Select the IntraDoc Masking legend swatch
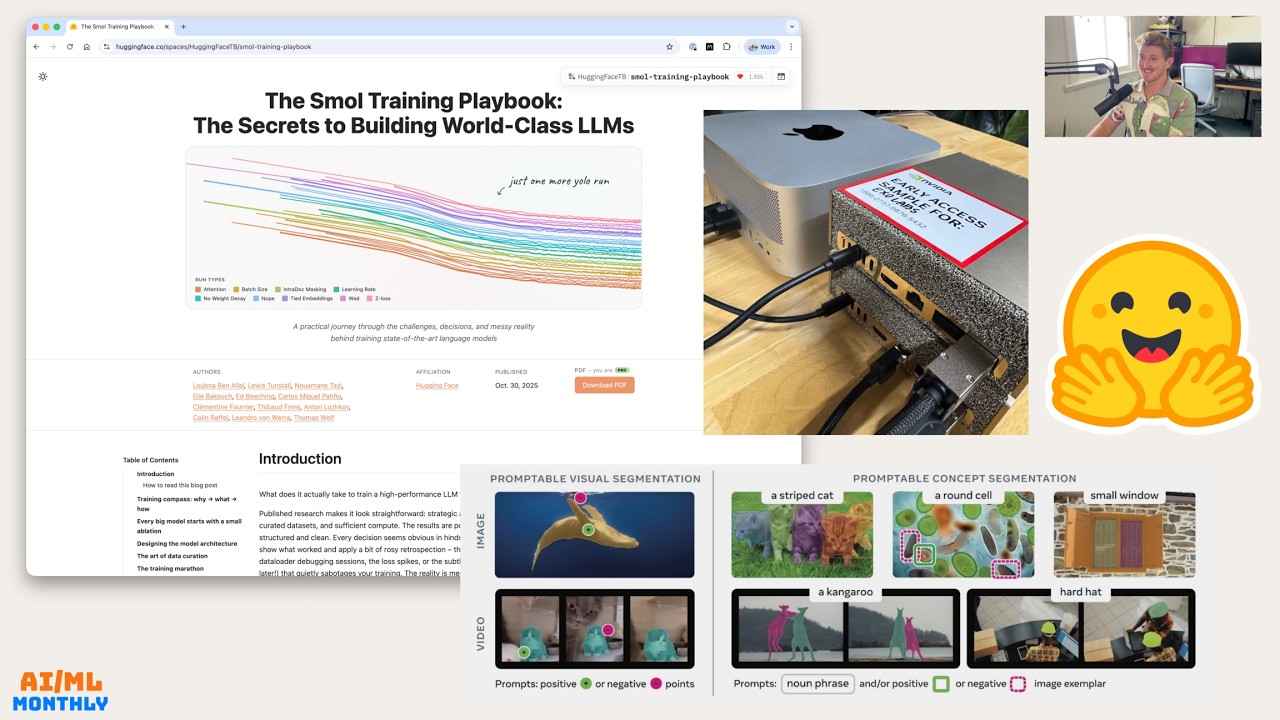 pos(278,289)
